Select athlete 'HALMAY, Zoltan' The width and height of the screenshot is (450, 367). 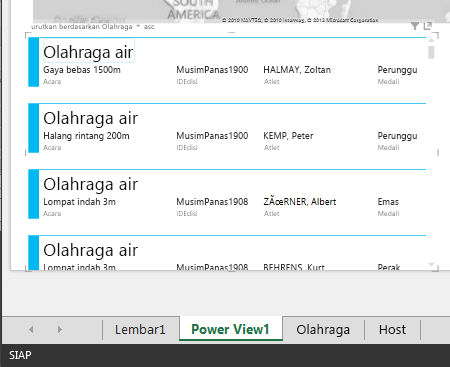click(x=297, y=70)
